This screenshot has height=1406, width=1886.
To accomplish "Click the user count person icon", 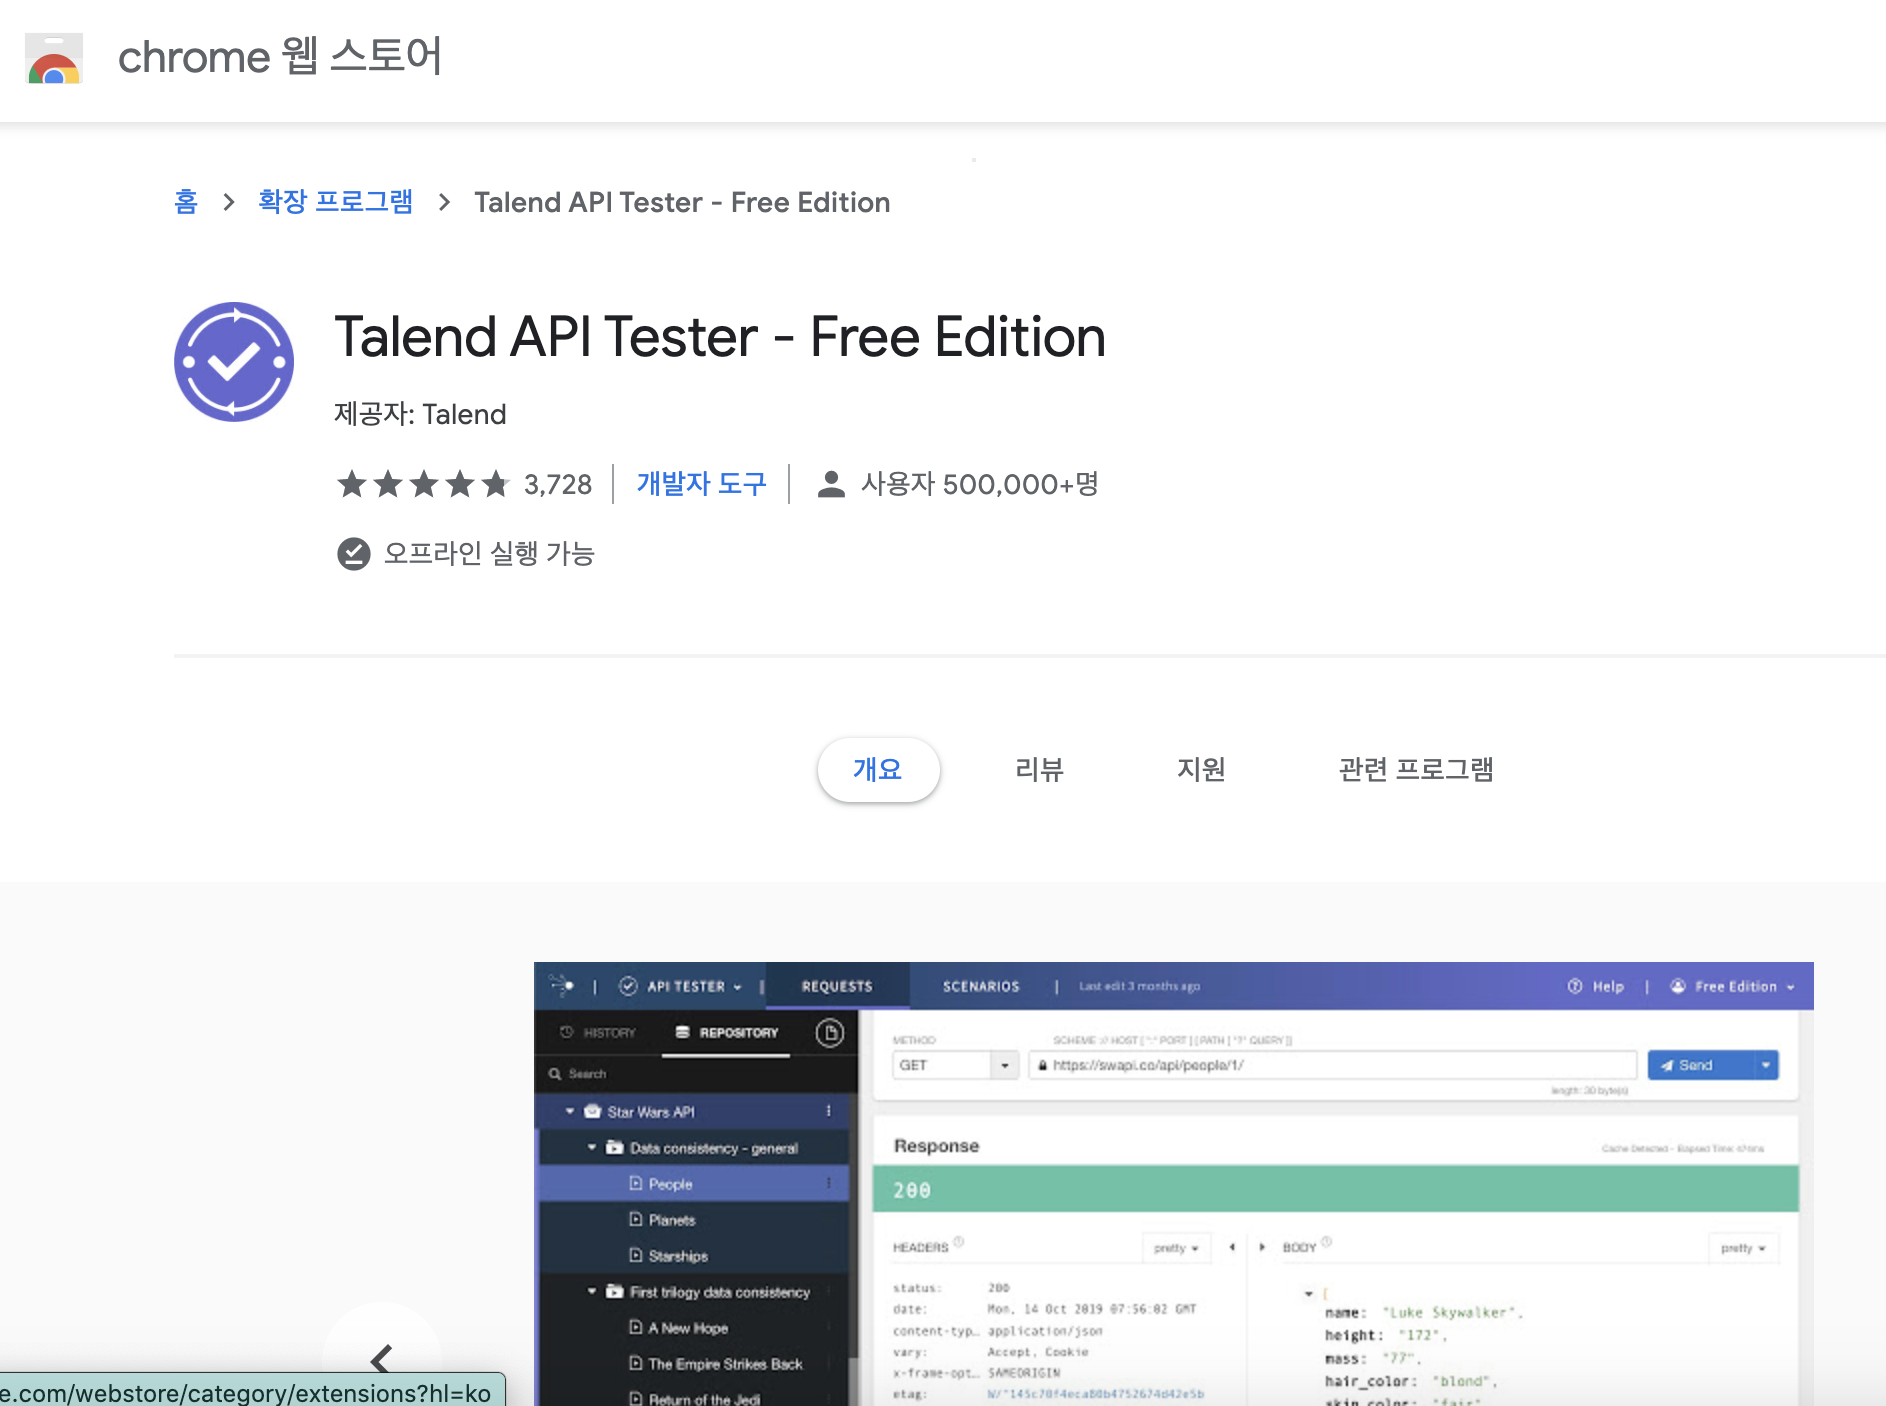I will click(831, 484).
